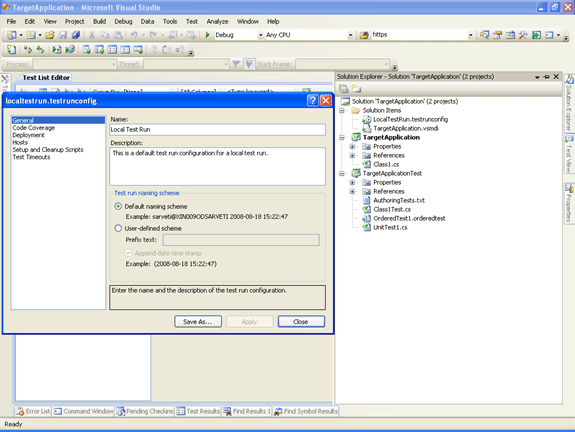Click the Prefix text input field
The image size is (575, 432).
[x=241, y=240]
